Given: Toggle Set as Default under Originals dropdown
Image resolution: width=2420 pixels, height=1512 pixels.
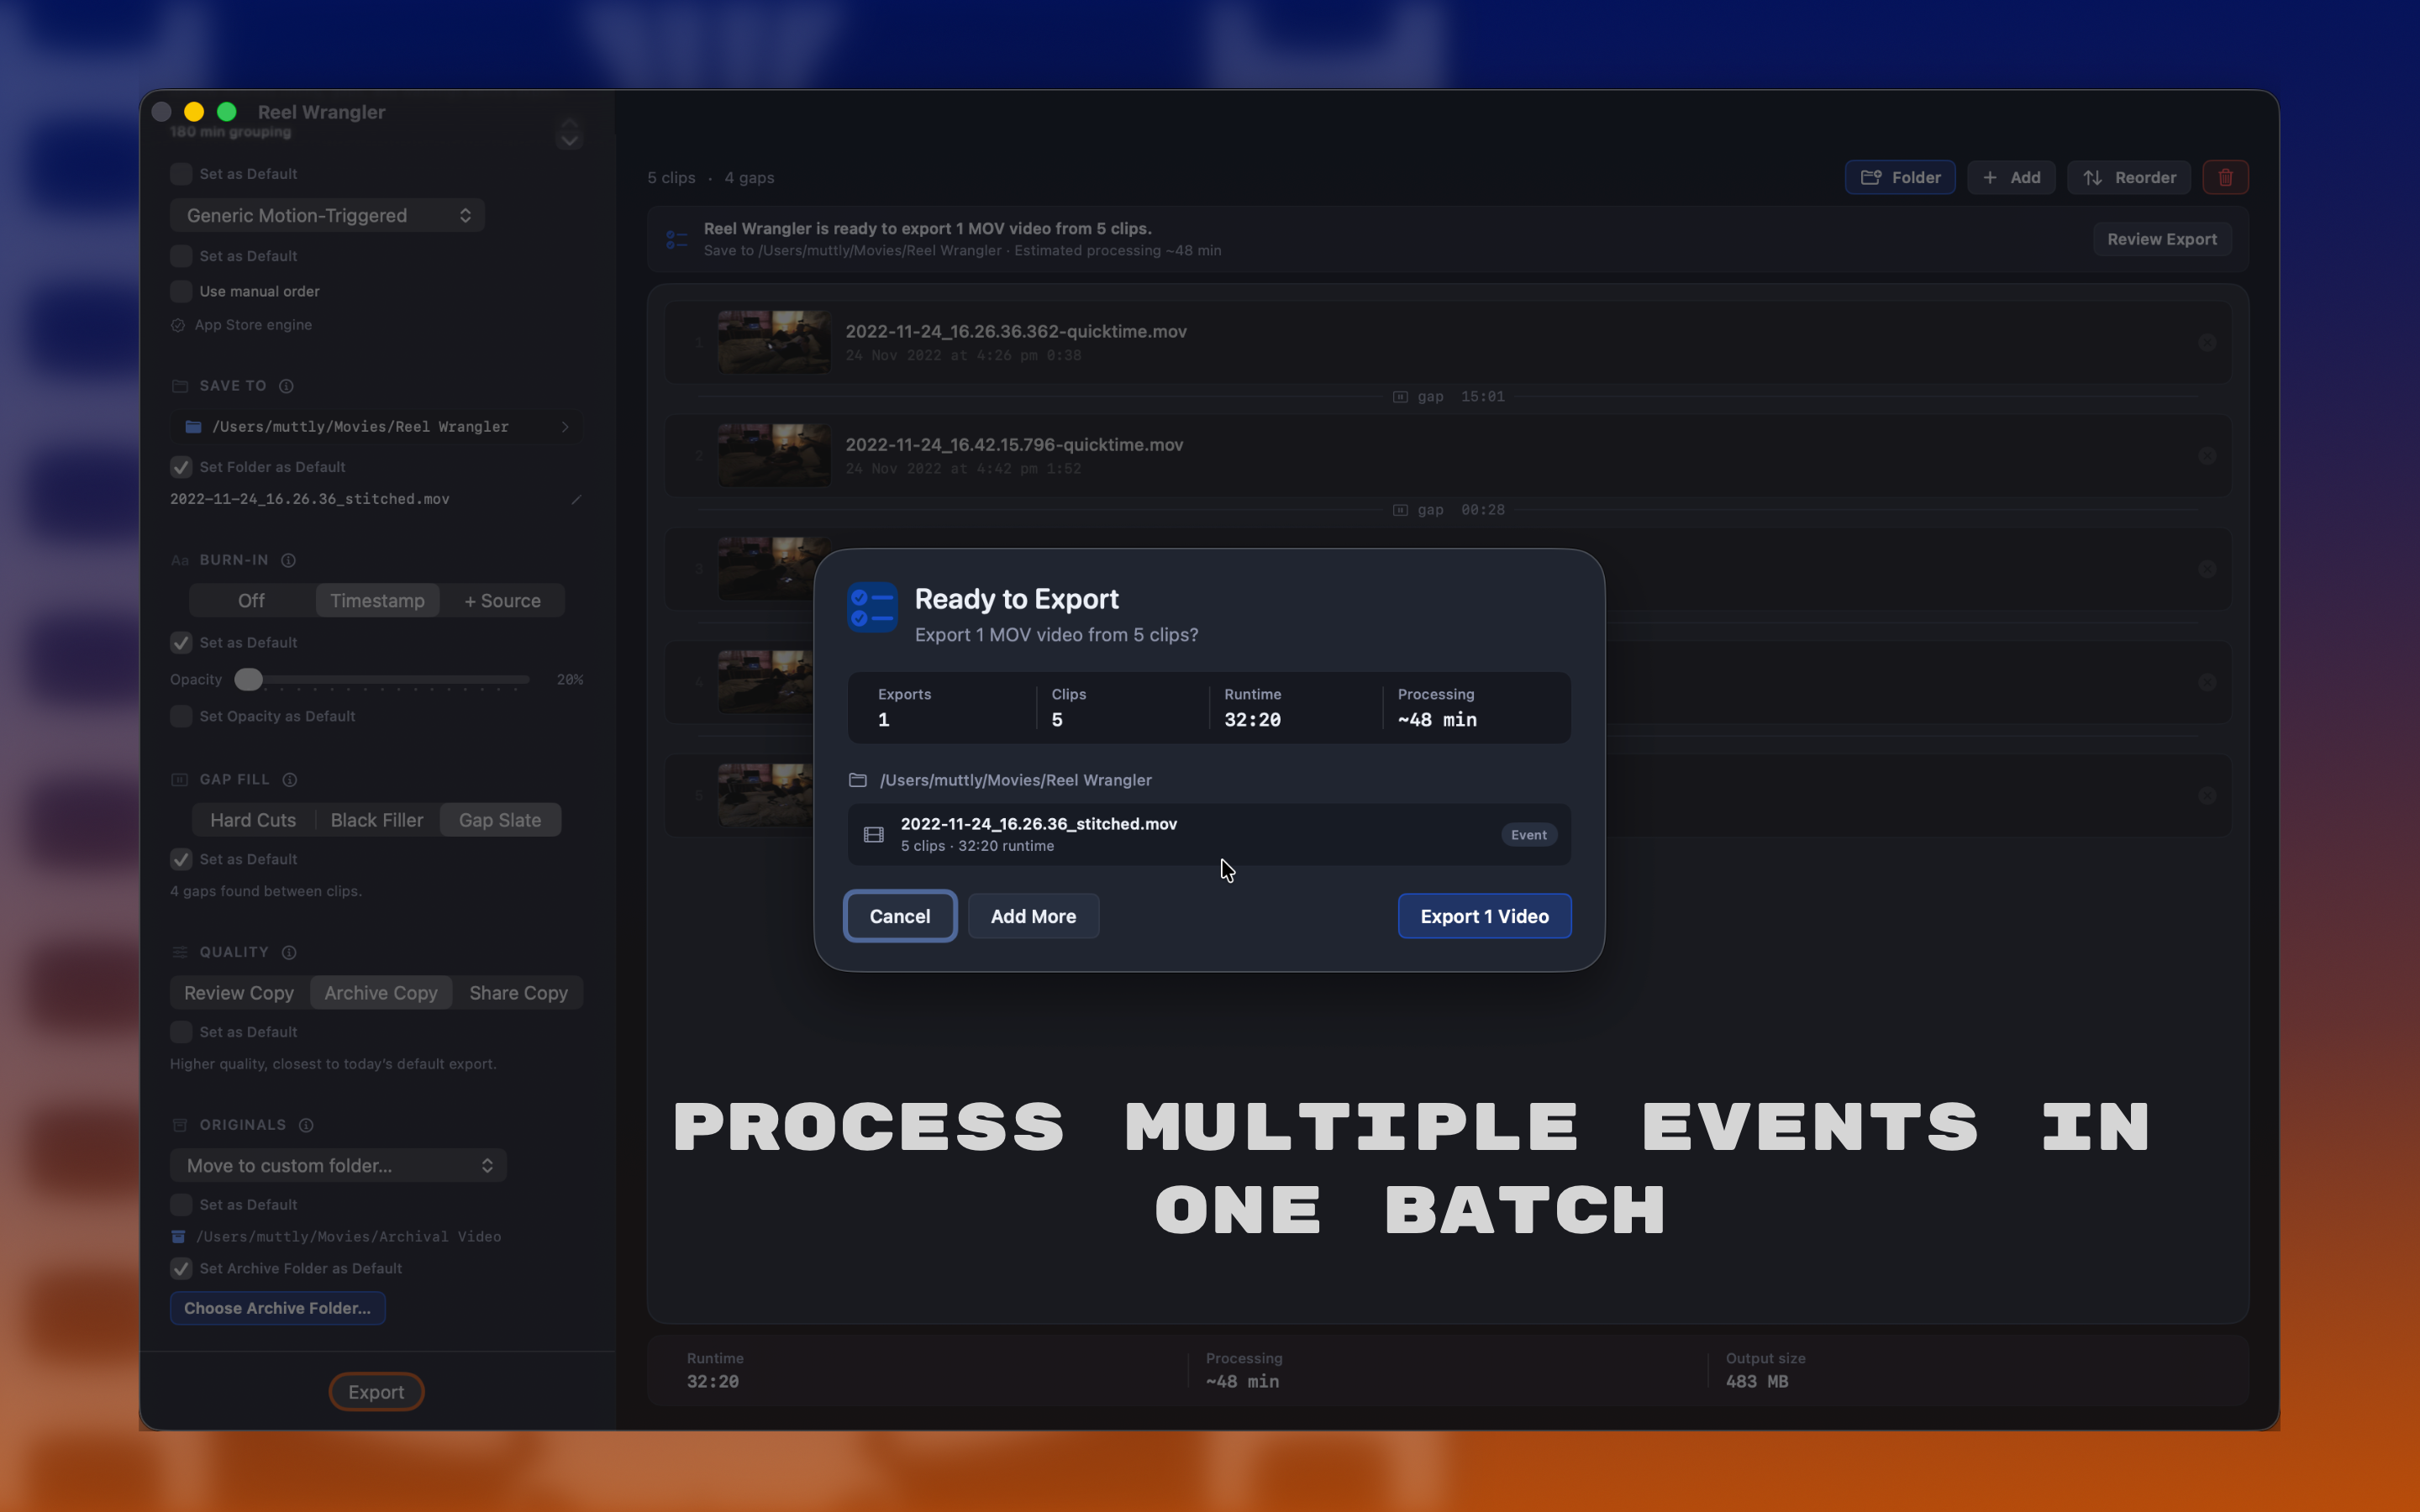Looking at the screenshot, I should click(x=181, y=1204).
